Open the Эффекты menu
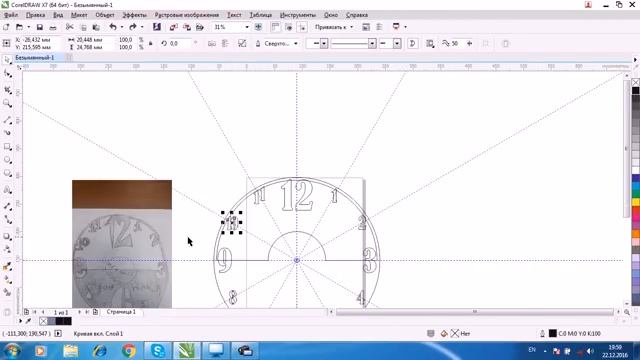The image size is (640, 360). tap(135, 15)
